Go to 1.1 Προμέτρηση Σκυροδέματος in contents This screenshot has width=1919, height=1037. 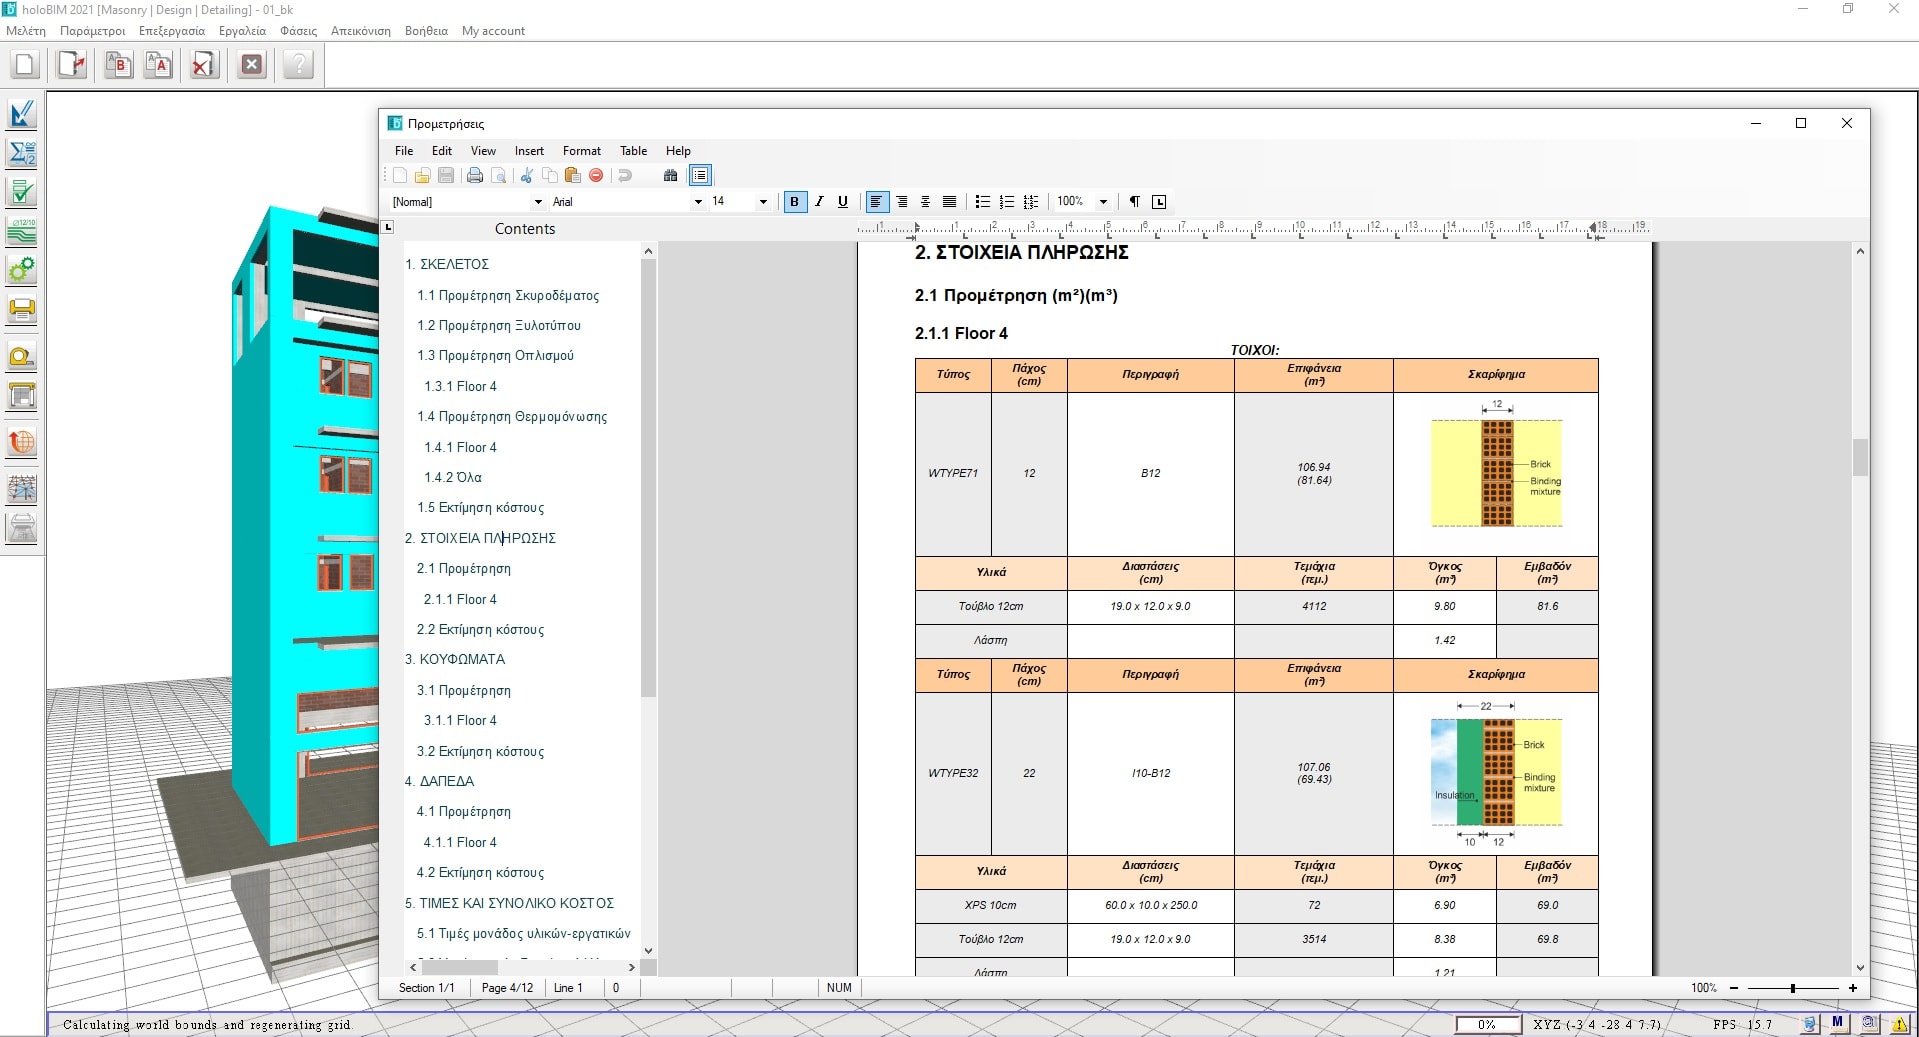tap(508, 295)
